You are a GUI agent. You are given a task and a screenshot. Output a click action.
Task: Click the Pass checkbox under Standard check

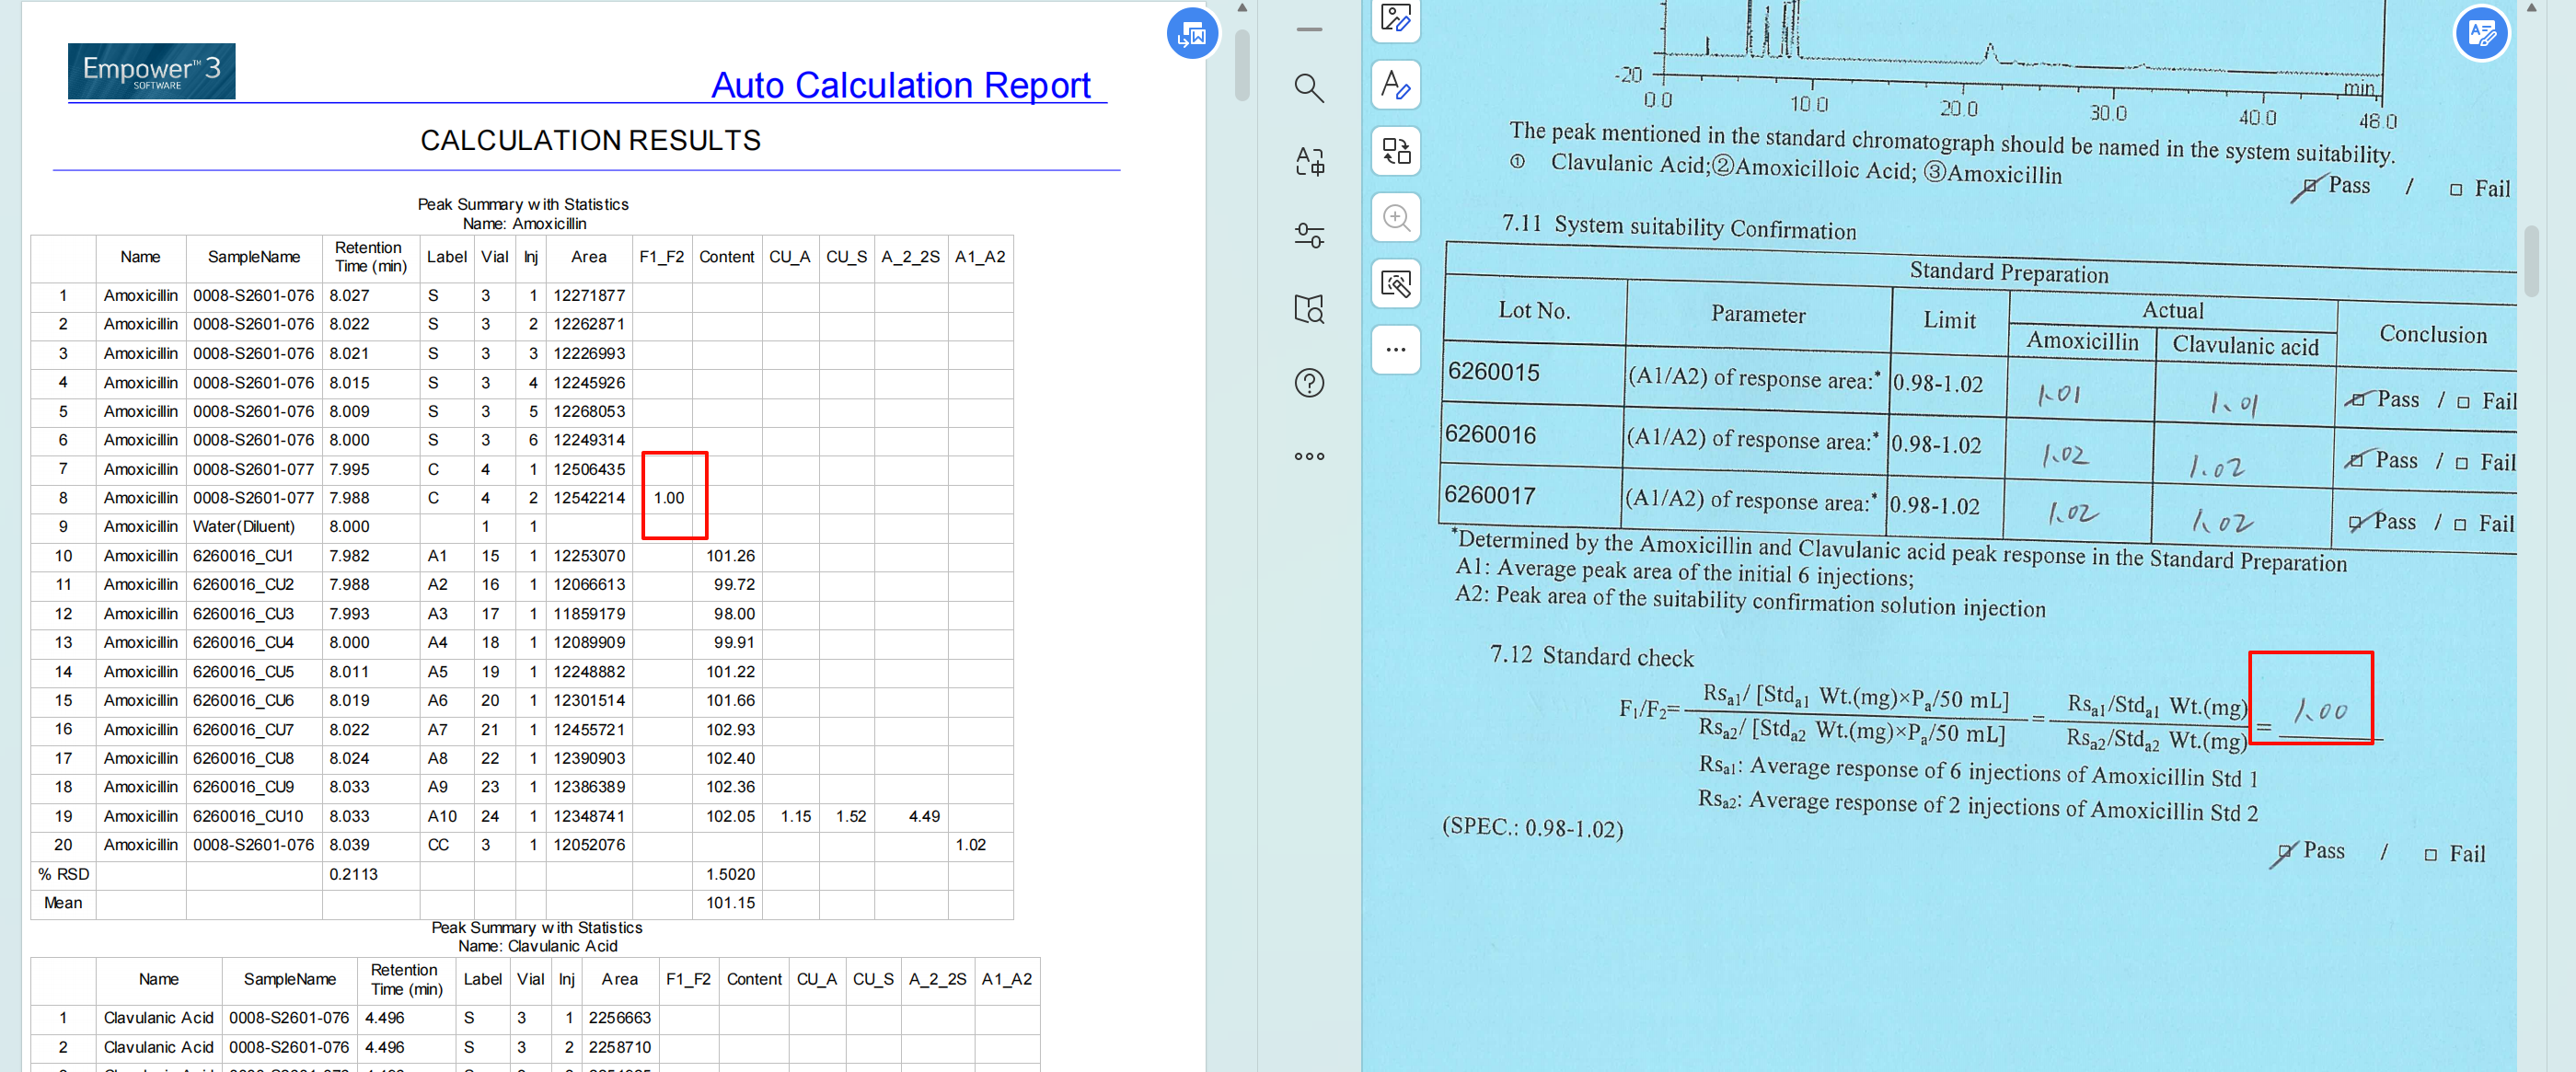[x=2283, y=853]
